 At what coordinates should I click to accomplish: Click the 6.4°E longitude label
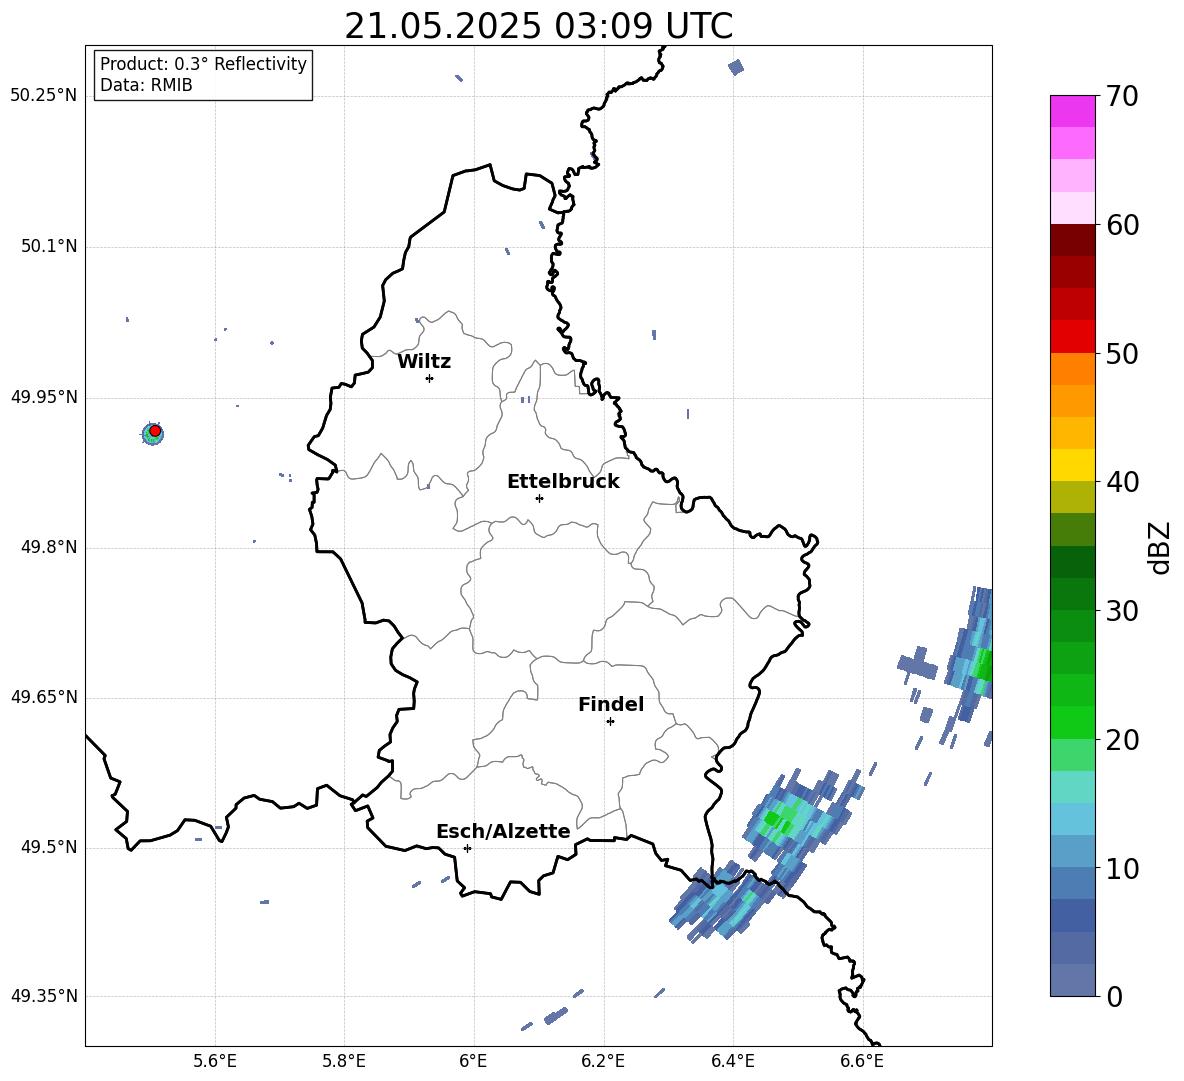732,1061
